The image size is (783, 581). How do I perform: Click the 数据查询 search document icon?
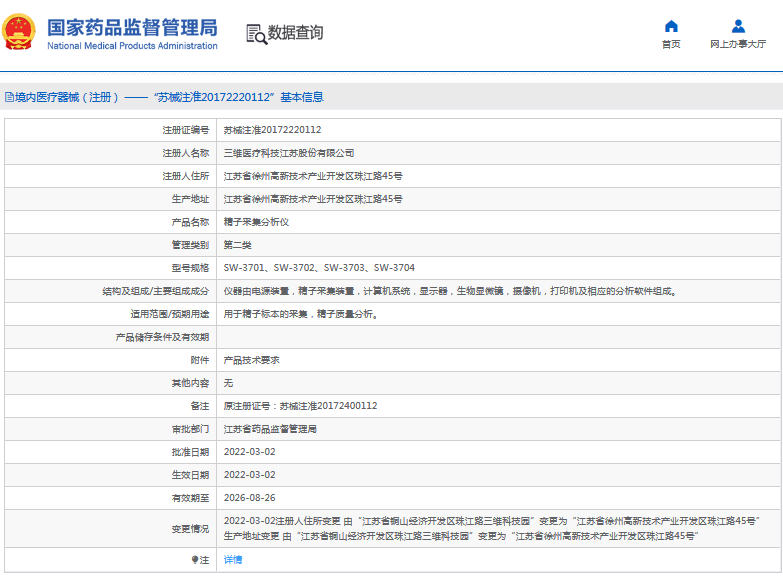[x=257, y=34]
